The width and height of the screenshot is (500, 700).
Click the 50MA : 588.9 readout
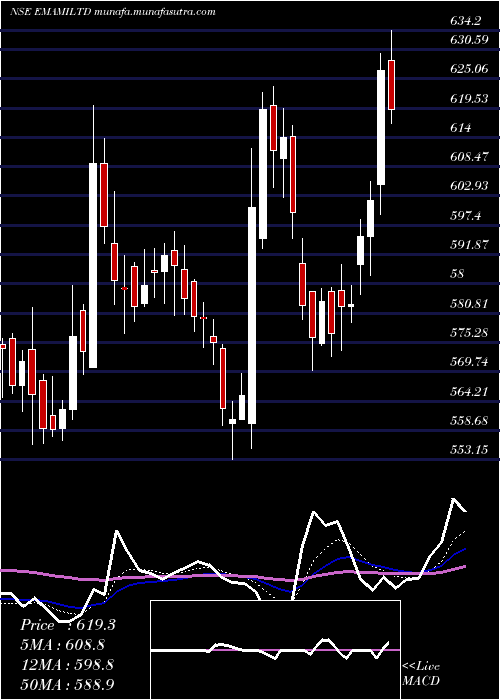67,684
